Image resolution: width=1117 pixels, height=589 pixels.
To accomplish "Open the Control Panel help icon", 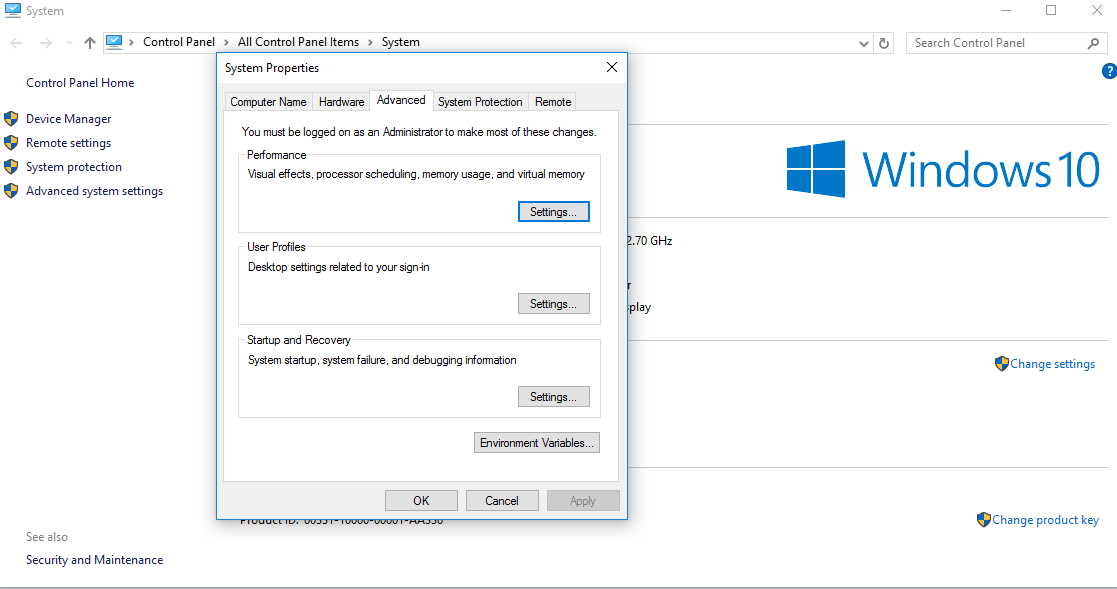I will (x=1109, y=71).
